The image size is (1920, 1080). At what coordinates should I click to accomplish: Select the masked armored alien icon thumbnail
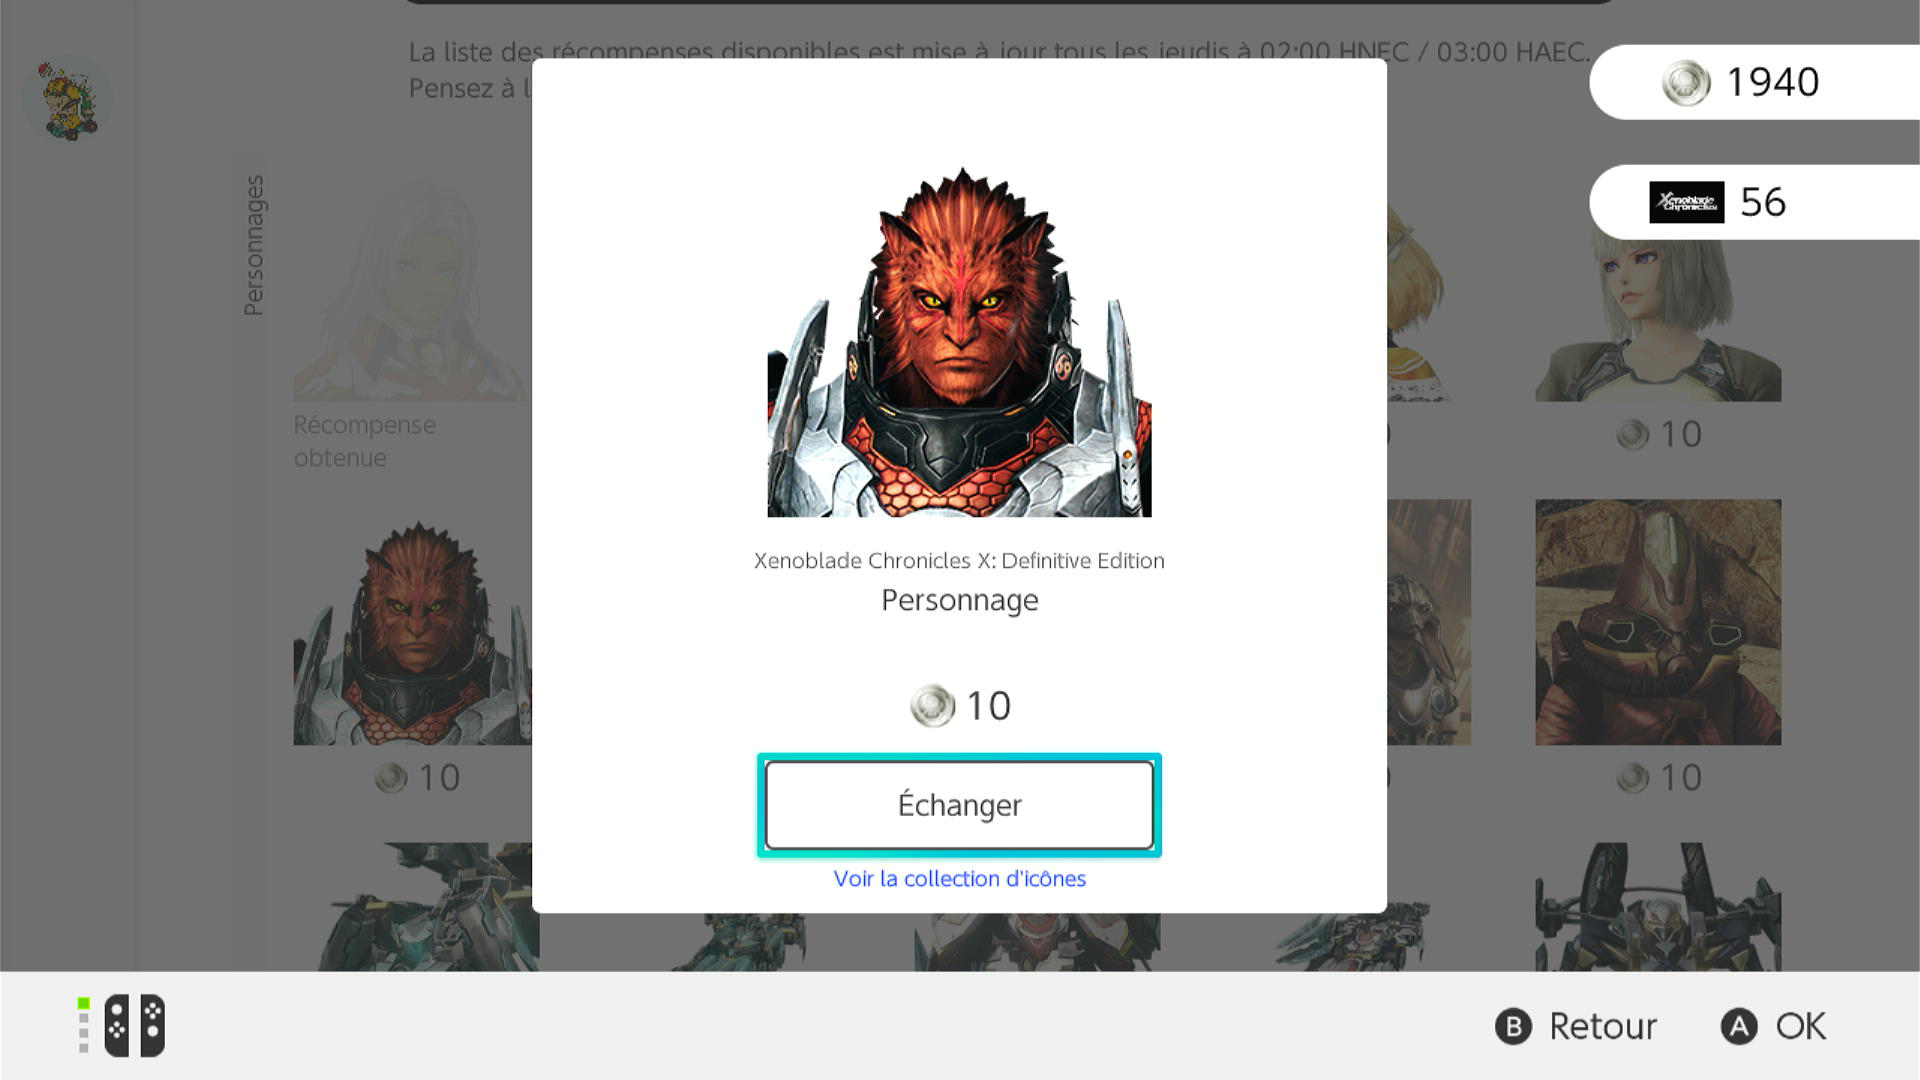pyautogui.click(x=1658, y=622)
